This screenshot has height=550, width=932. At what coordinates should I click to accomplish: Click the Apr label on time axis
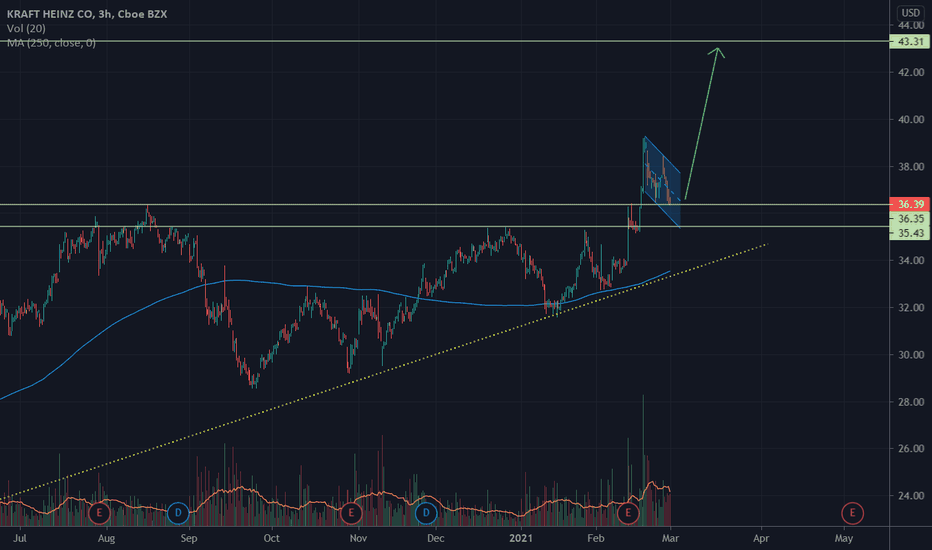point(761,538)
